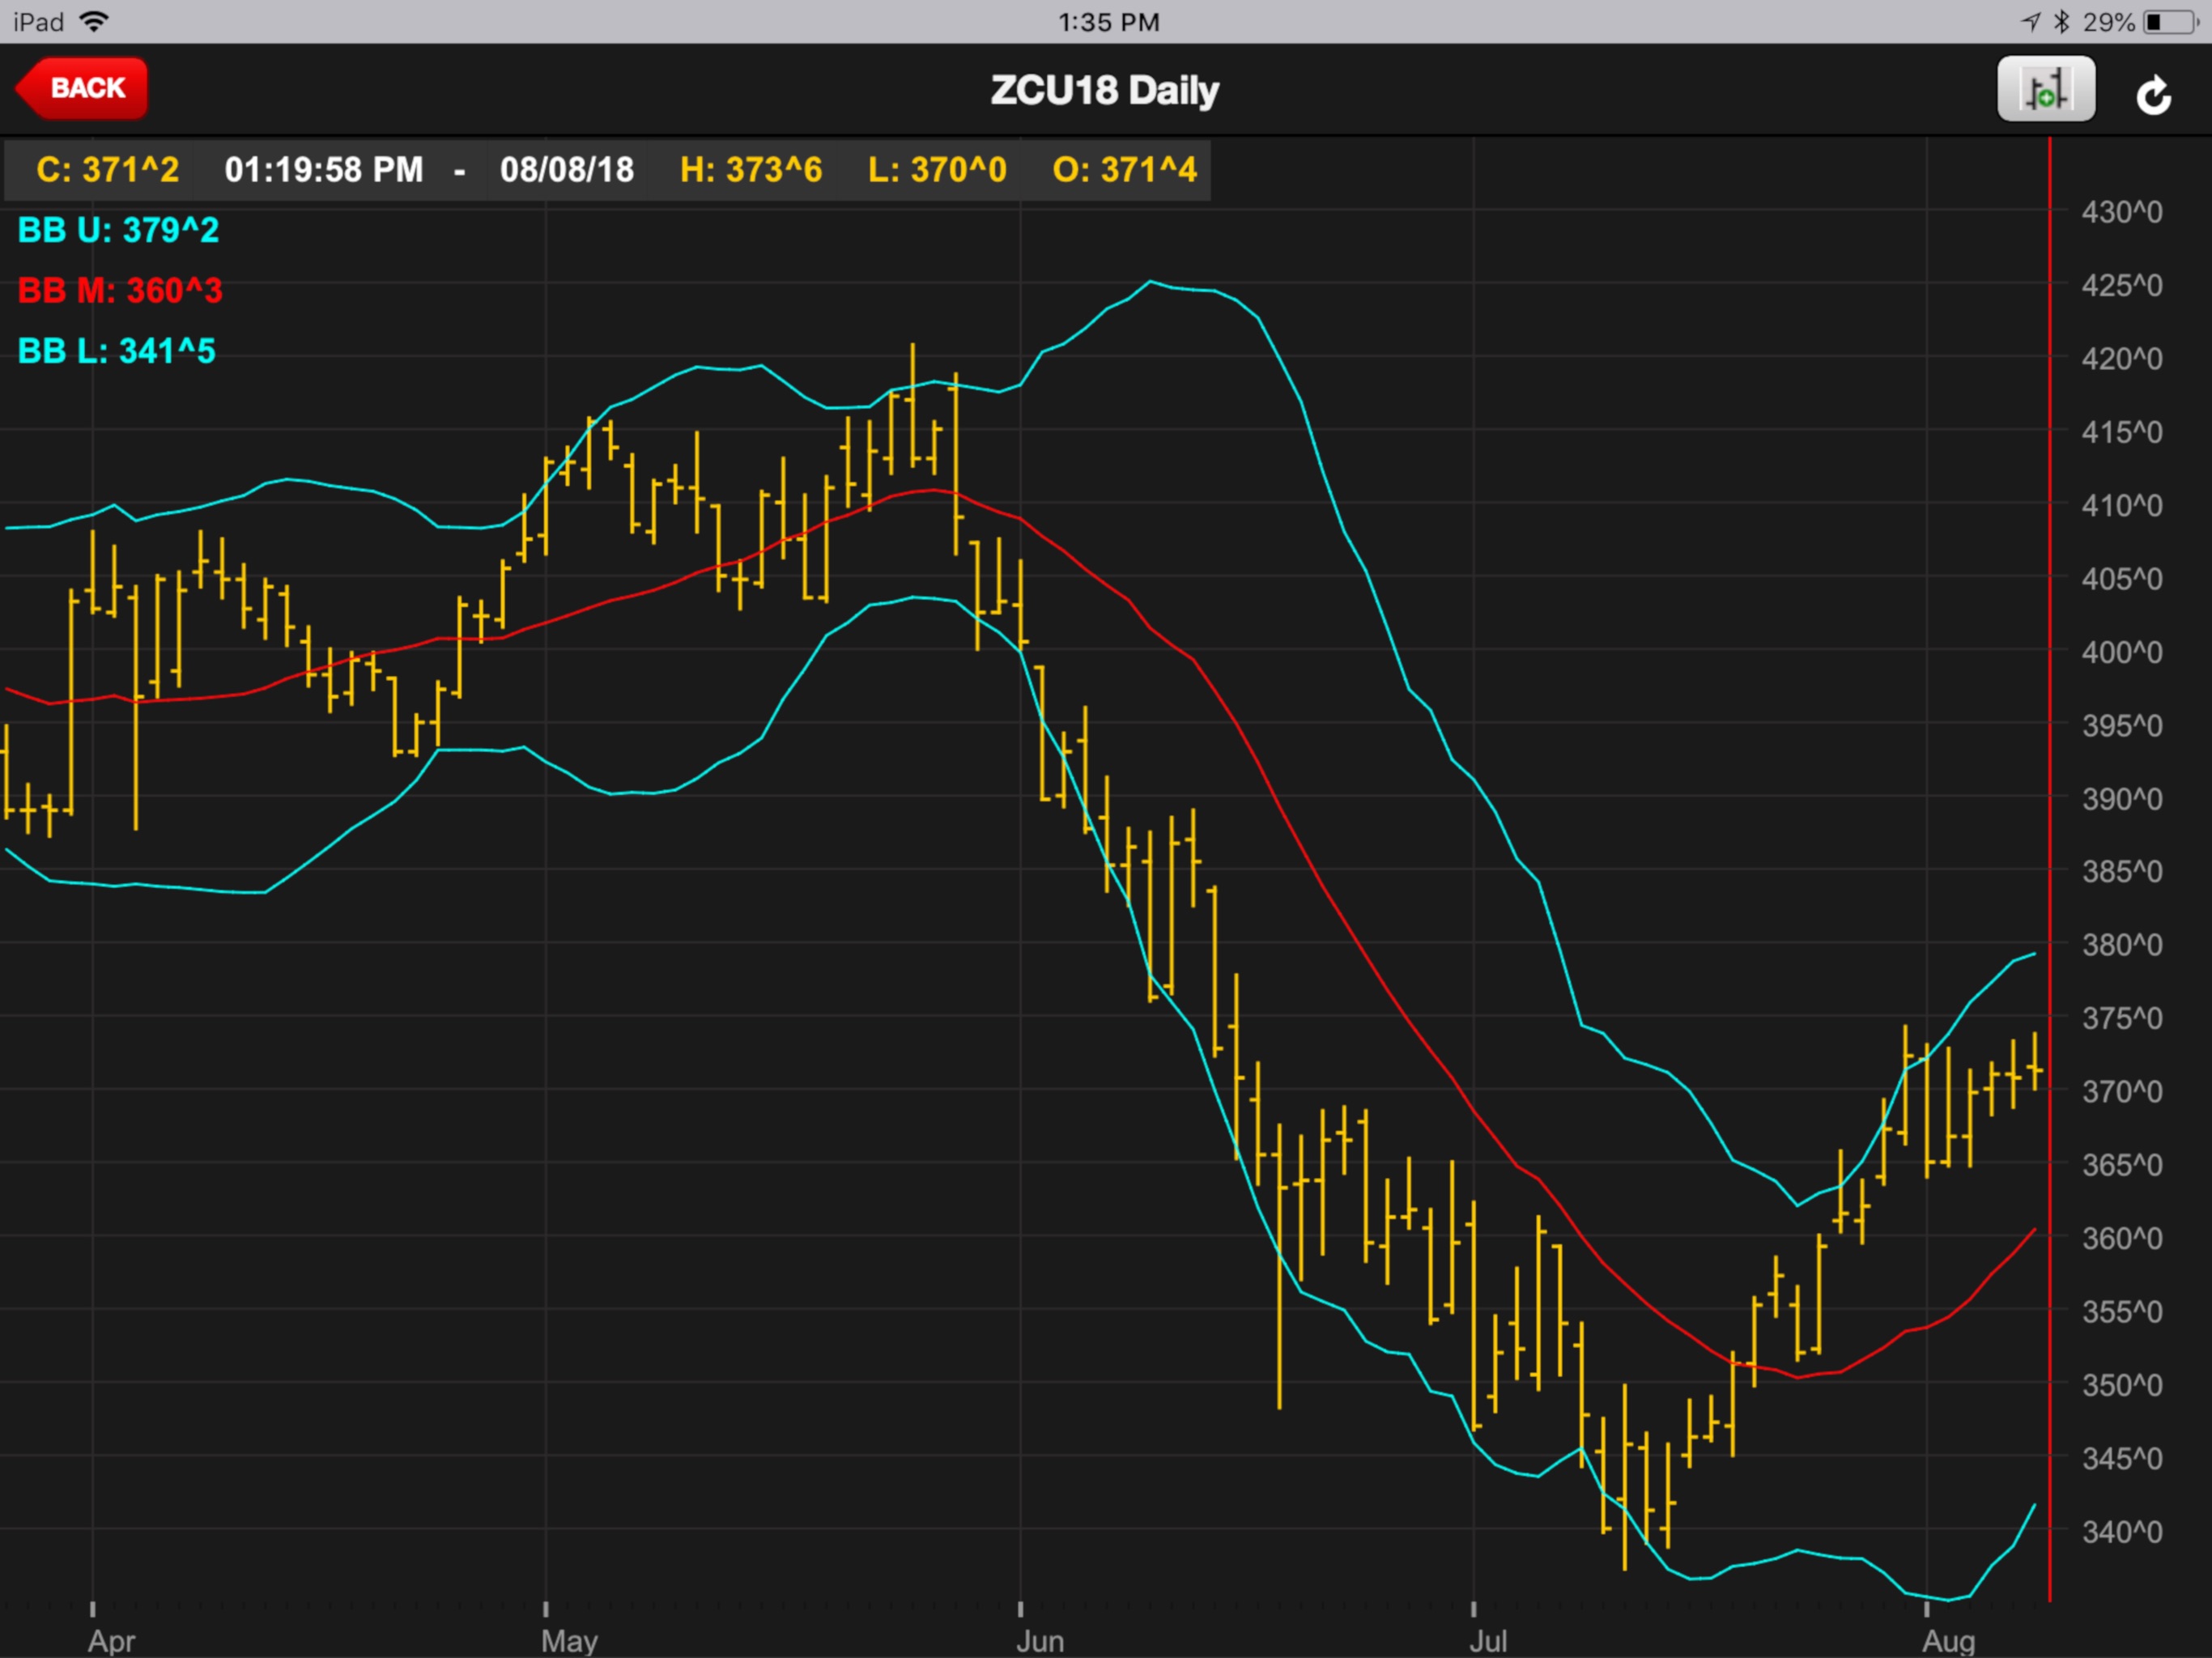Select the close value C: 371^2
2212x1658 pixels.
[x=107, y=170]
